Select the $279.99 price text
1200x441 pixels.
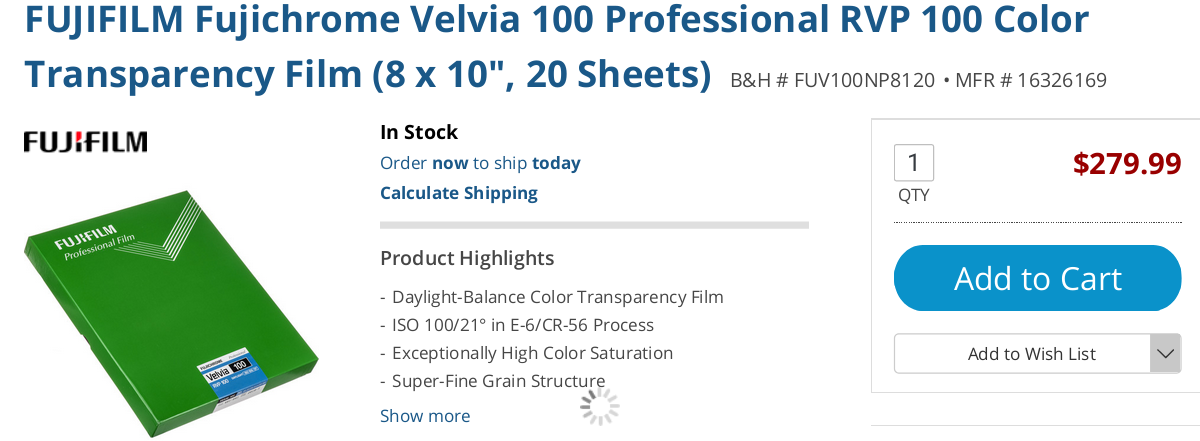click(1127, 163)
